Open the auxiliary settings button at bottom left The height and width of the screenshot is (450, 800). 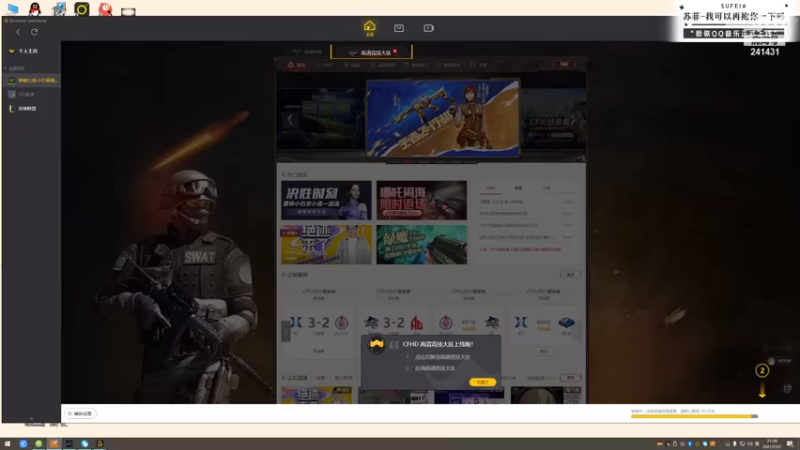tap(80, 413)
